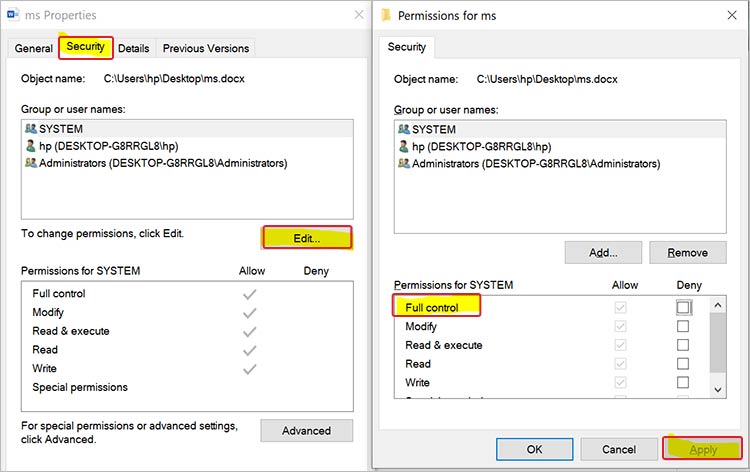The height and width of the screenshot is (472, 750).
Task: Select "SYSTEM" text in ms Properties group list
Action: pyautogui.click(x=61, y=129)
